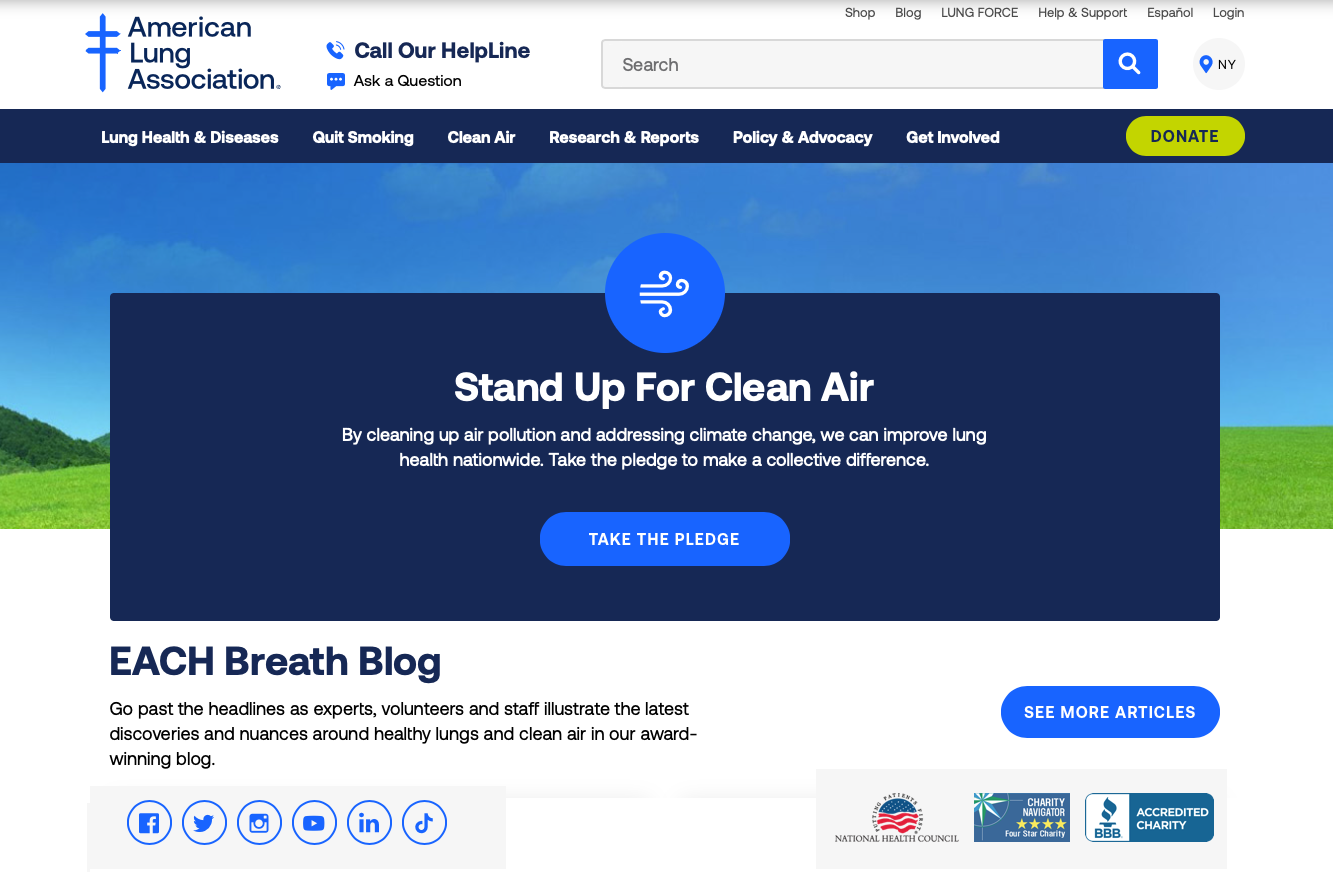Switch to the Español version
The width and height of the screenshot is (1333, 872).
[1170, 13]
